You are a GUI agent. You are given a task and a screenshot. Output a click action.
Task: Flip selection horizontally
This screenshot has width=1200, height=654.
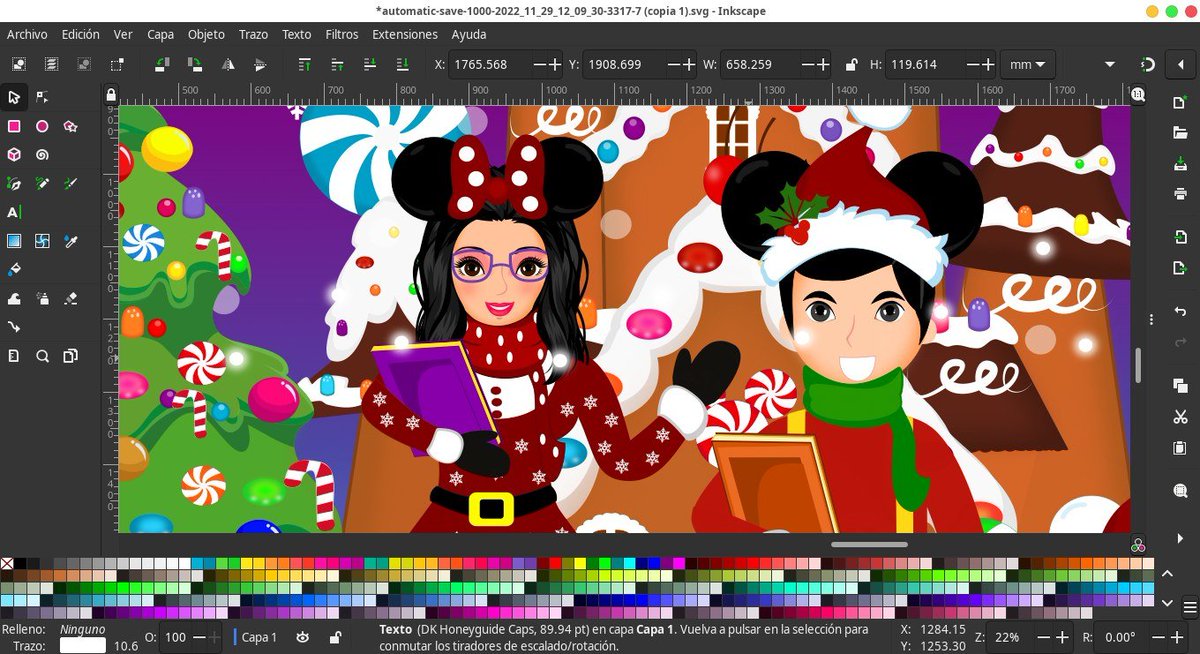point(227,64)
